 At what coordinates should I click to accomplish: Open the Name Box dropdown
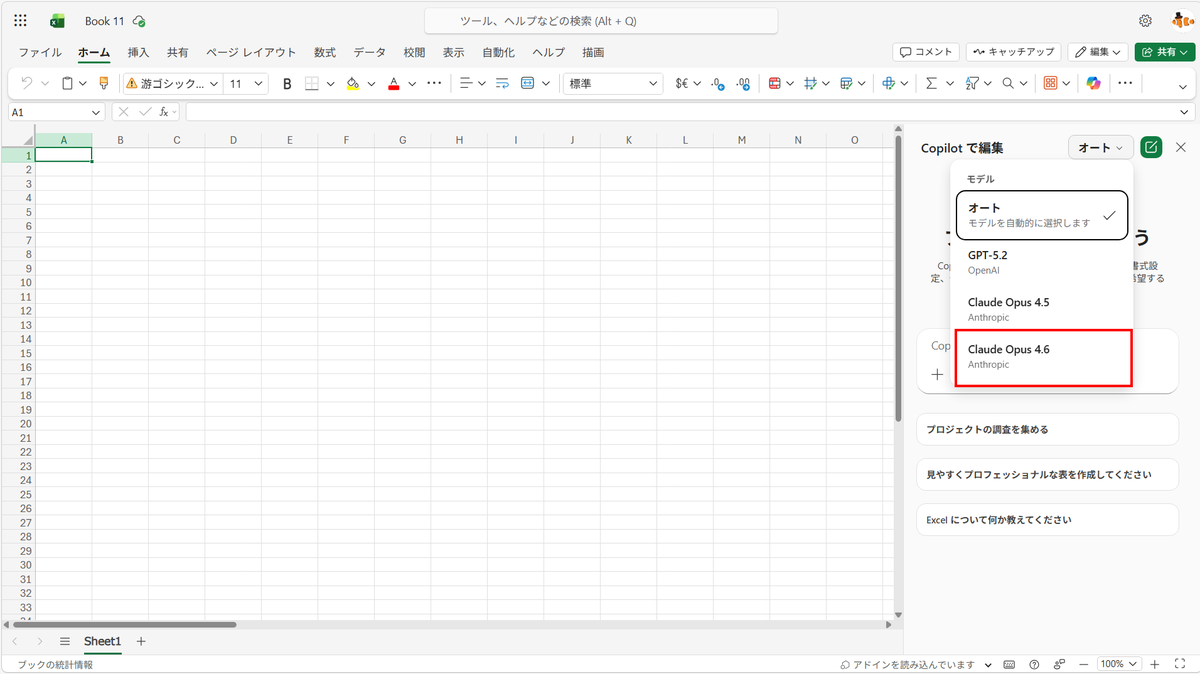tap(96, 113)
